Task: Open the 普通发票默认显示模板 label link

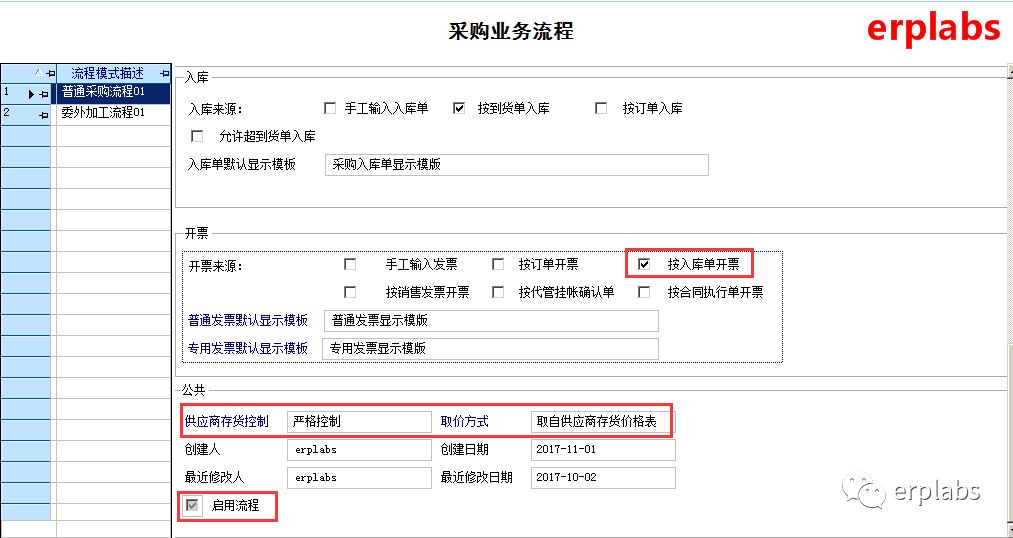Action: coord(248,320)
